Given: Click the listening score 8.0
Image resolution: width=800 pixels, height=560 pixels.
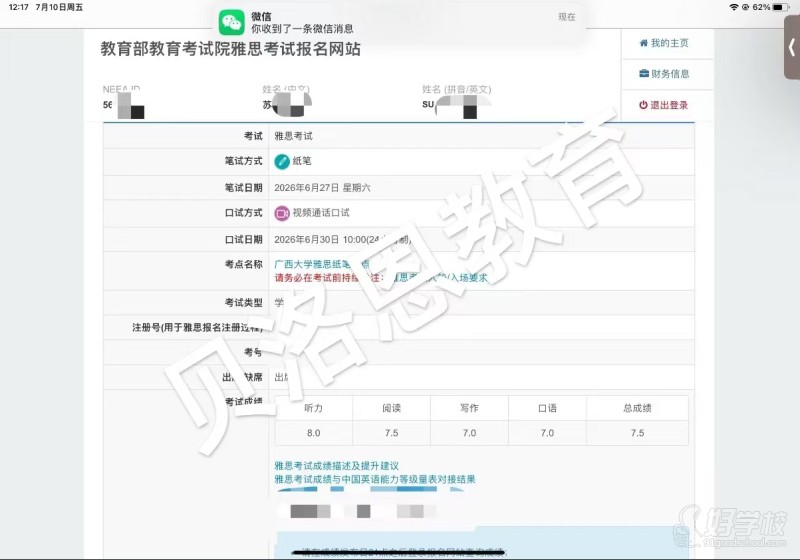Looking at the screenshot, I should [313, 433].
